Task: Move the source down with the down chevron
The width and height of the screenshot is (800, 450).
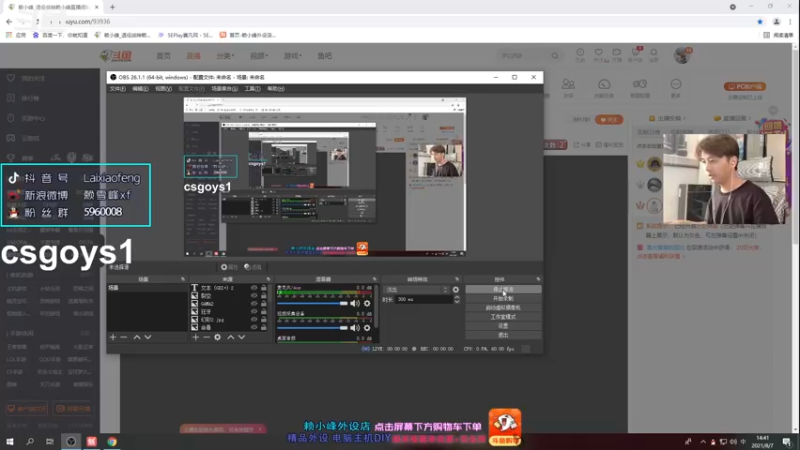Action: point(241,337)
